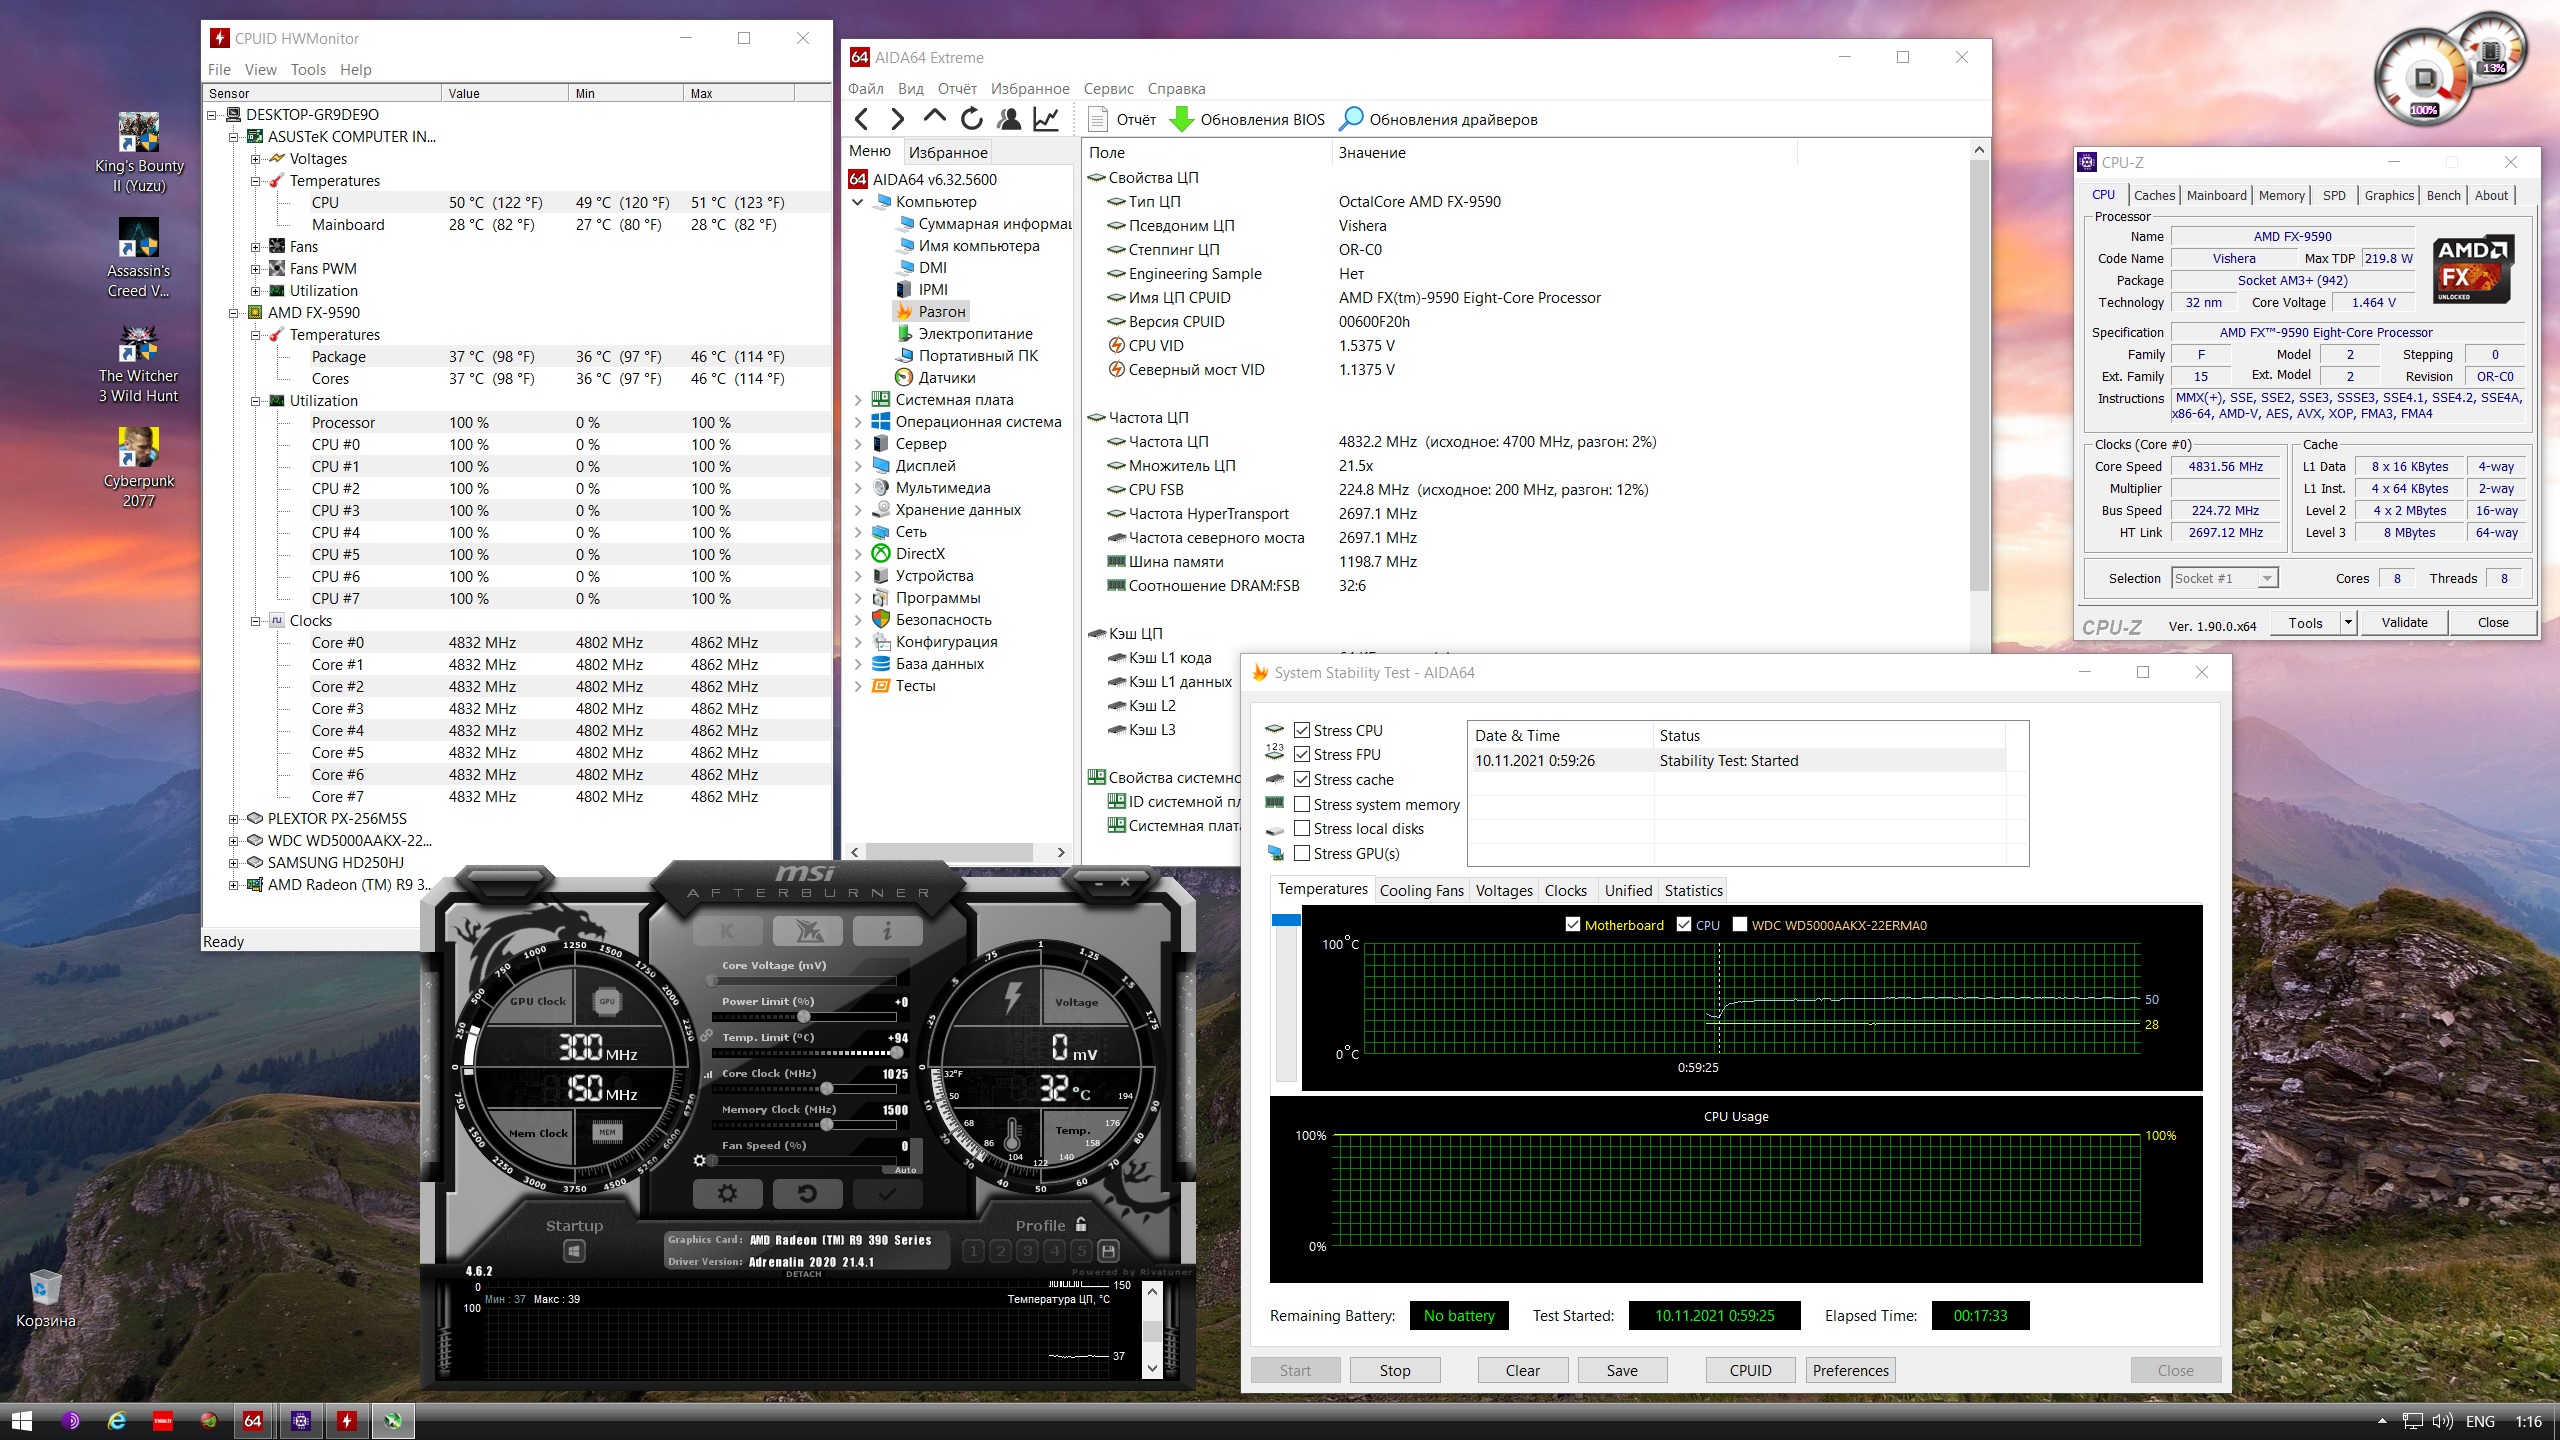Enable Stress system memory checkbox

1302,804
